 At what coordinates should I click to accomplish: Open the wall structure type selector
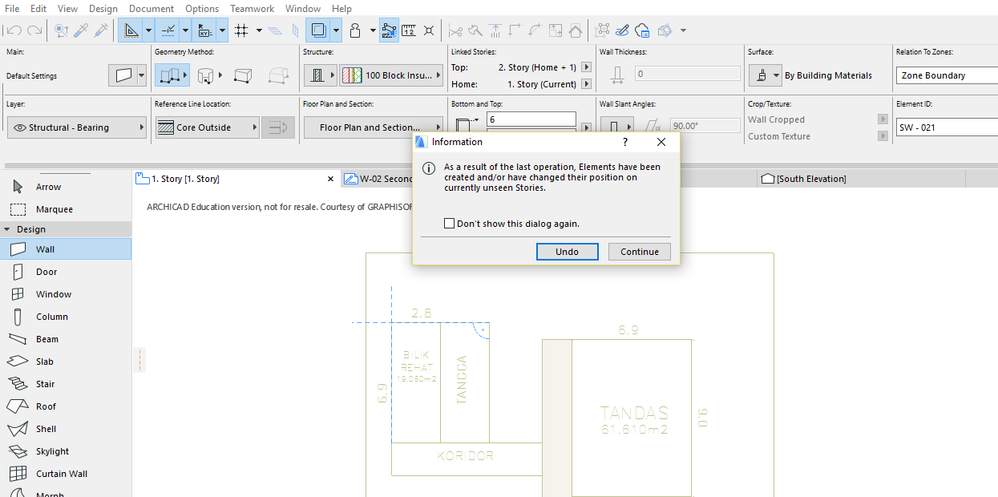(320, 76)
